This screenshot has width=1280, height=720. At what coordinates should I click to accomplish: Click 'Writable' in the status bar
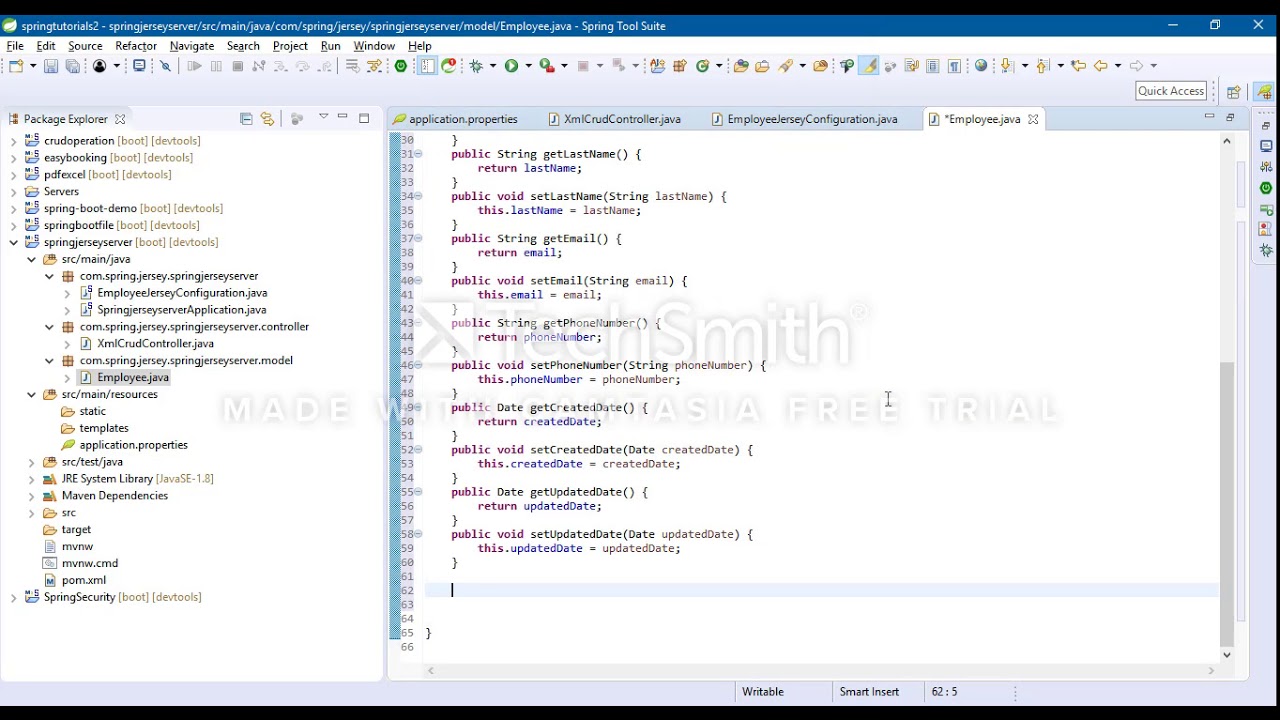point(763,692)
